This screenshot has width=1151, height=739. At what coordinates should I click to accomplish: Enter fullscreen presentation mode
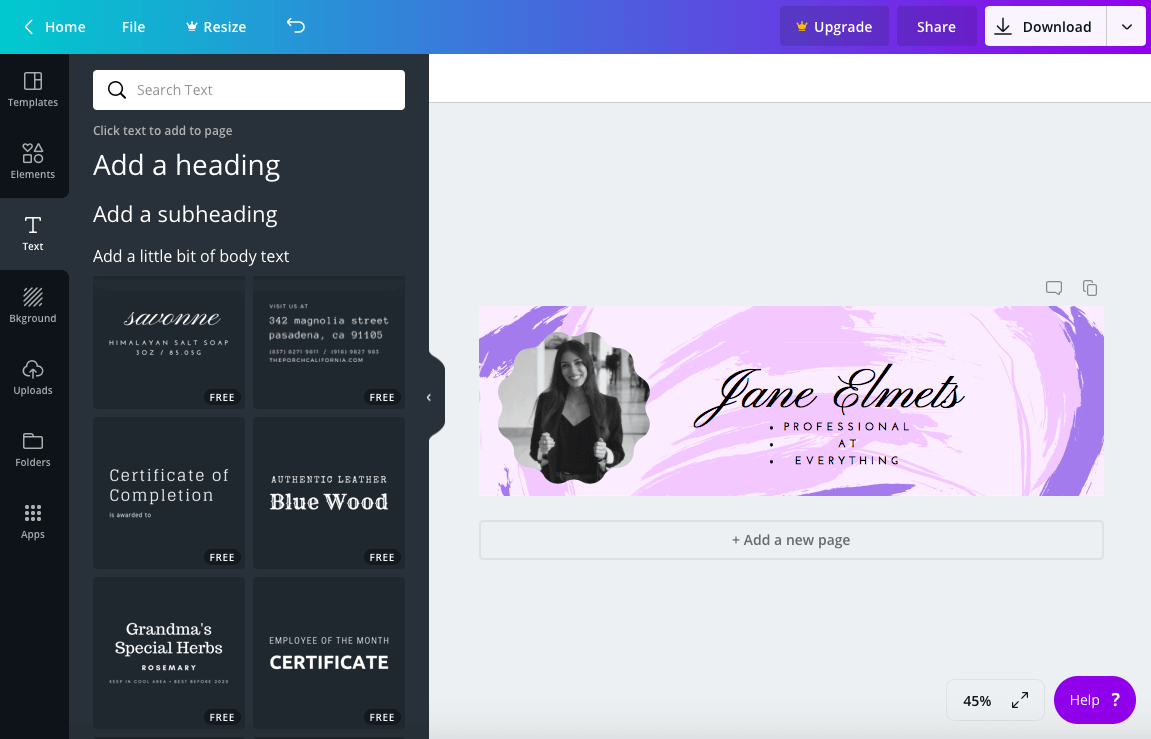coord(1020,700)
